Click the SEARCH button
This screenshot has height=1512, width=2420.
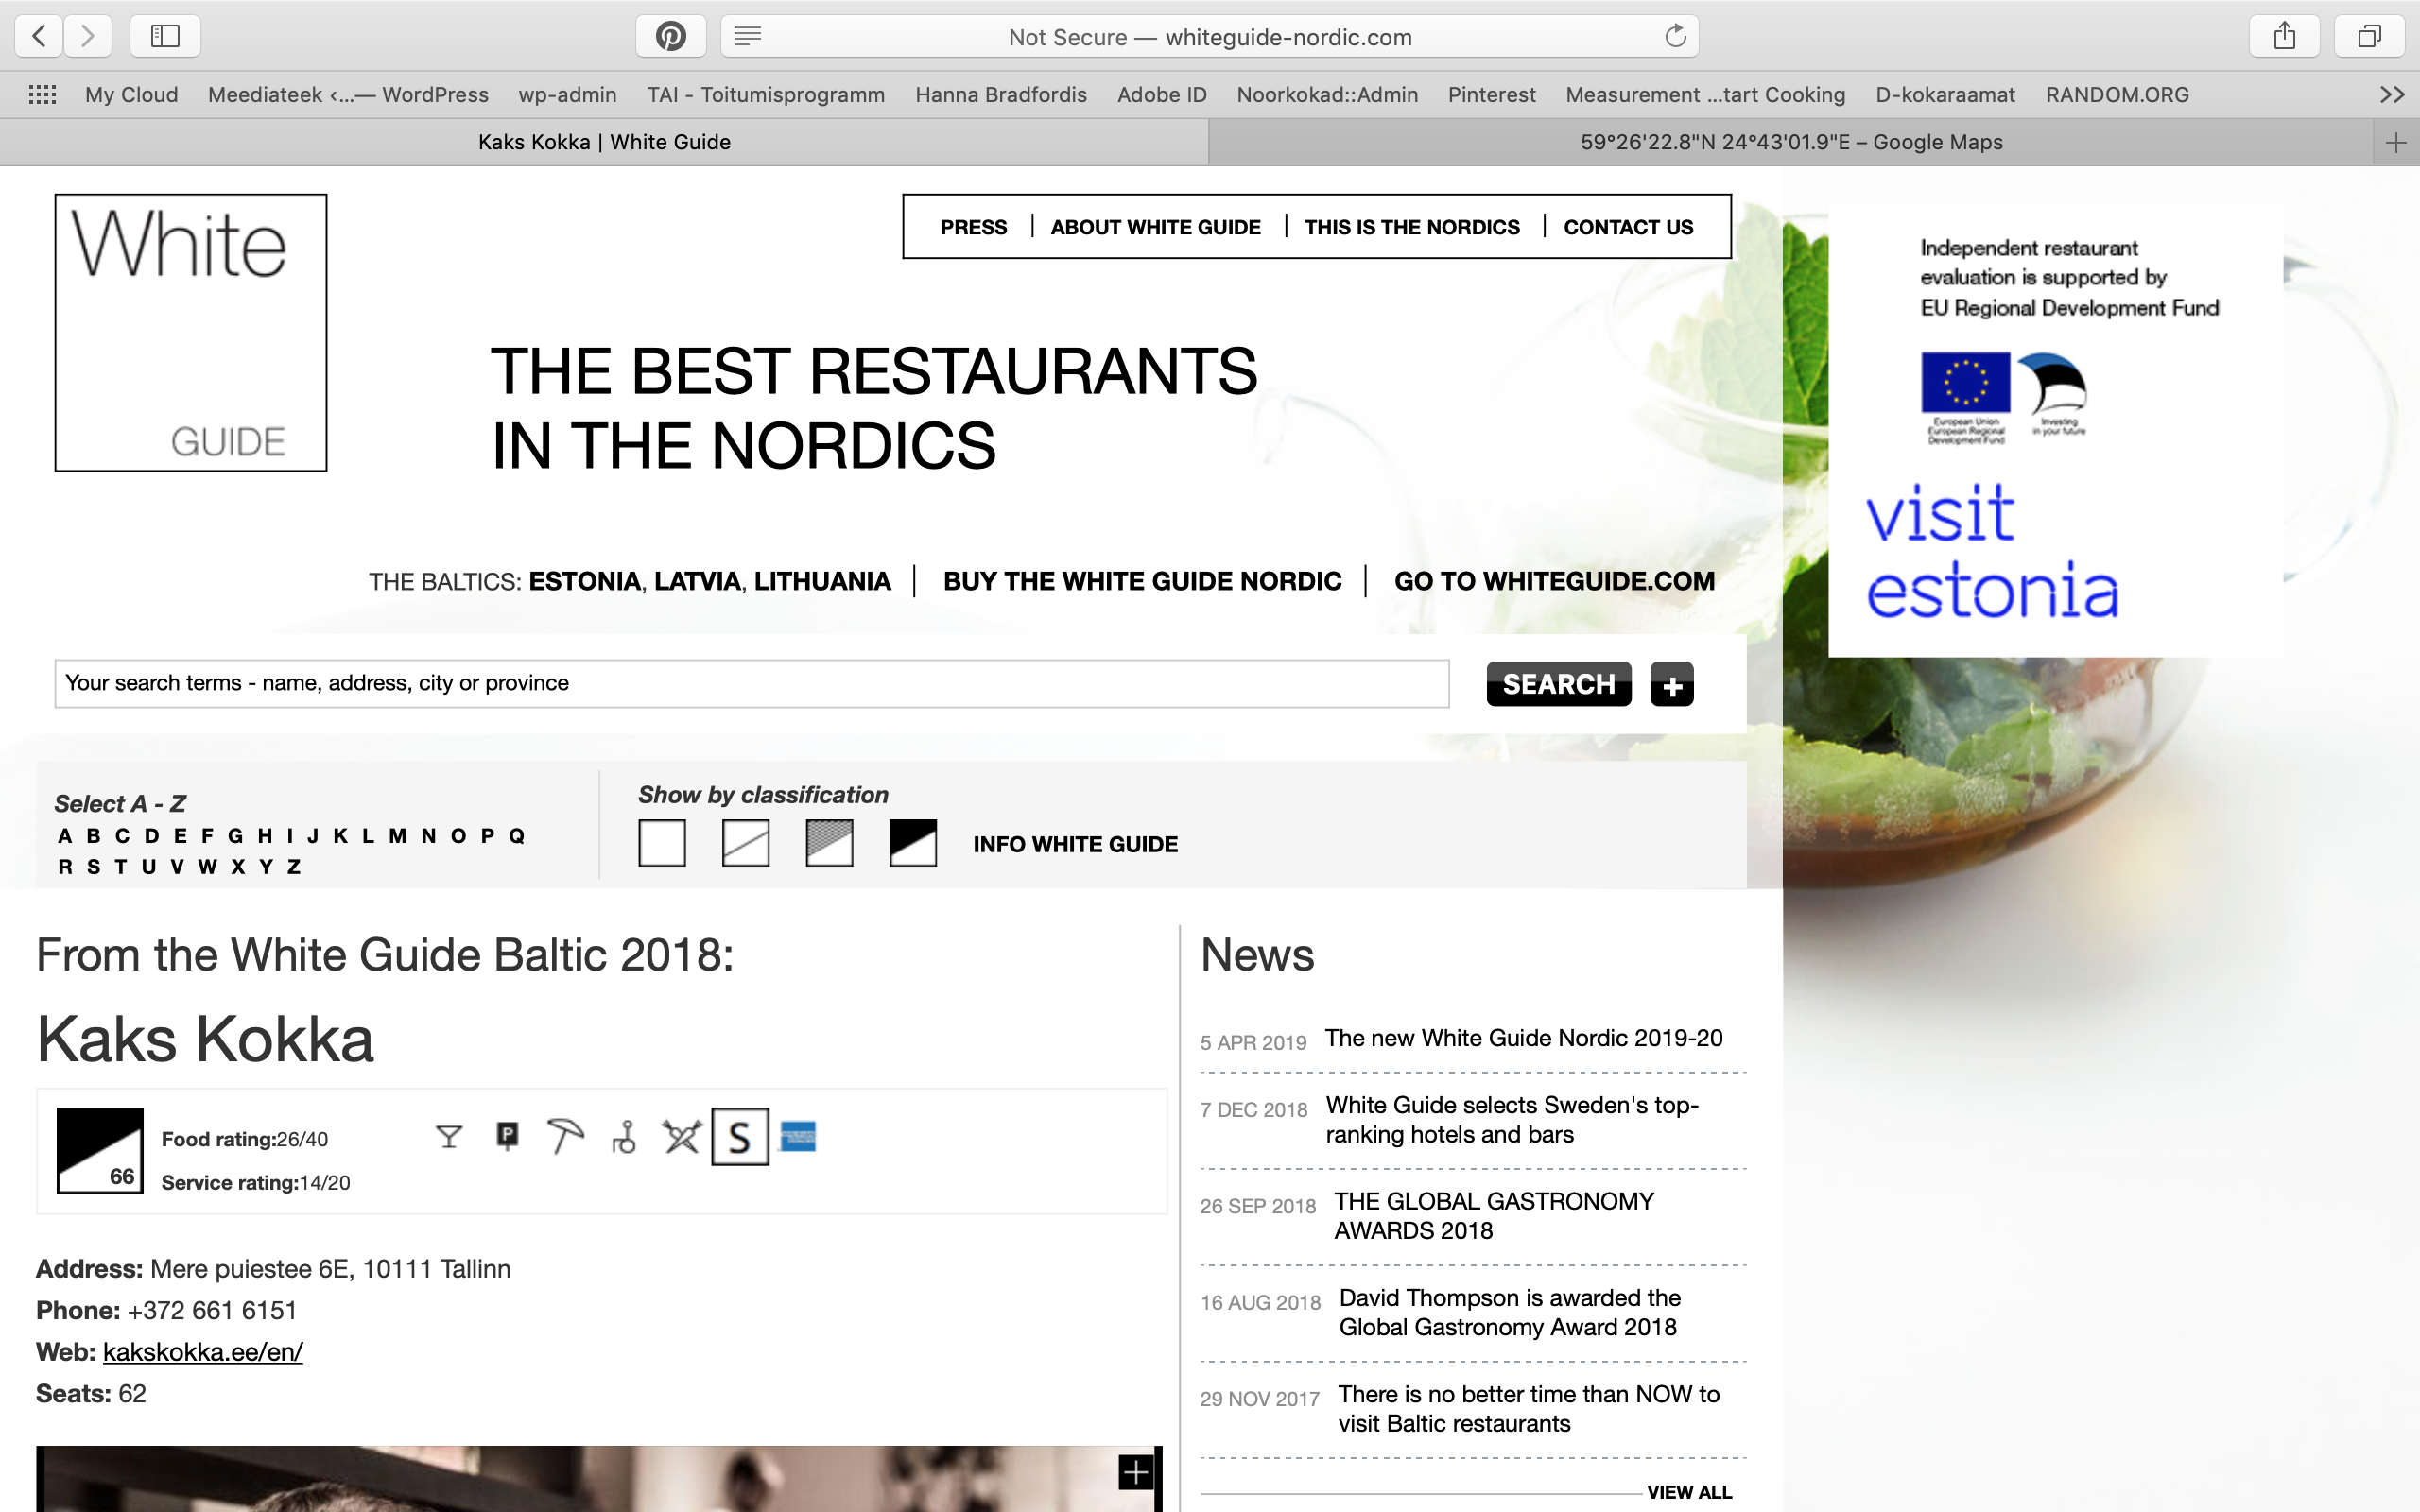point(1558,685)
